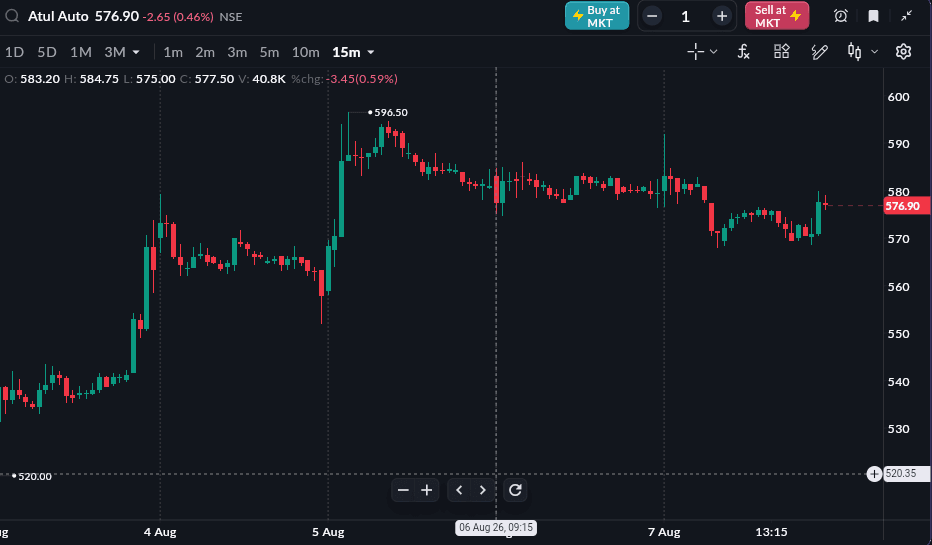Open chart settings gear icon
This screenshot has height=545, width=932.
click(x=903, y=52)
